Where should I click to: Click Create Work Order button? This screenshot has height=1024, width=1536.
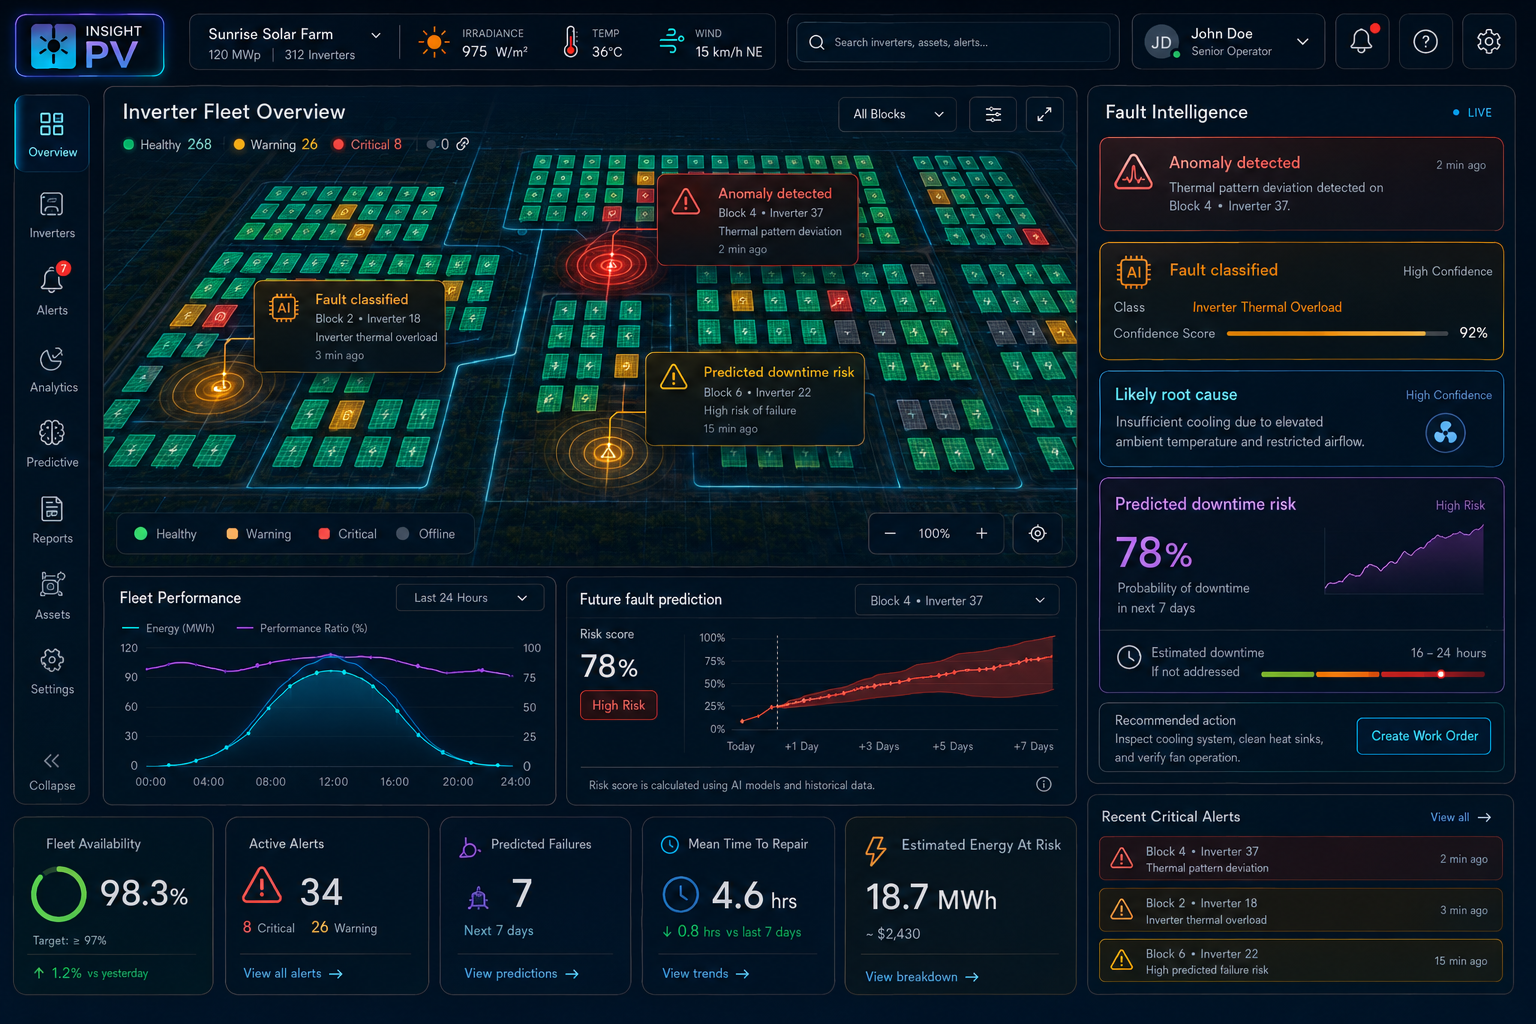[x=1424, y=736]
